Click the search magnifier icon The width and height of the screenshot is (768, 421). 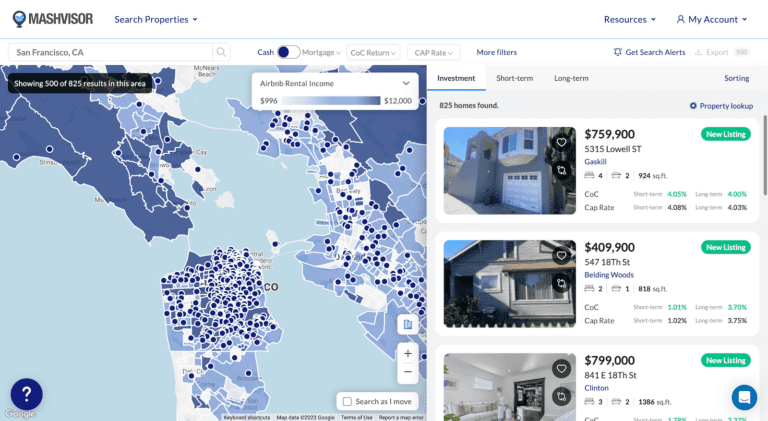point(220,52)
